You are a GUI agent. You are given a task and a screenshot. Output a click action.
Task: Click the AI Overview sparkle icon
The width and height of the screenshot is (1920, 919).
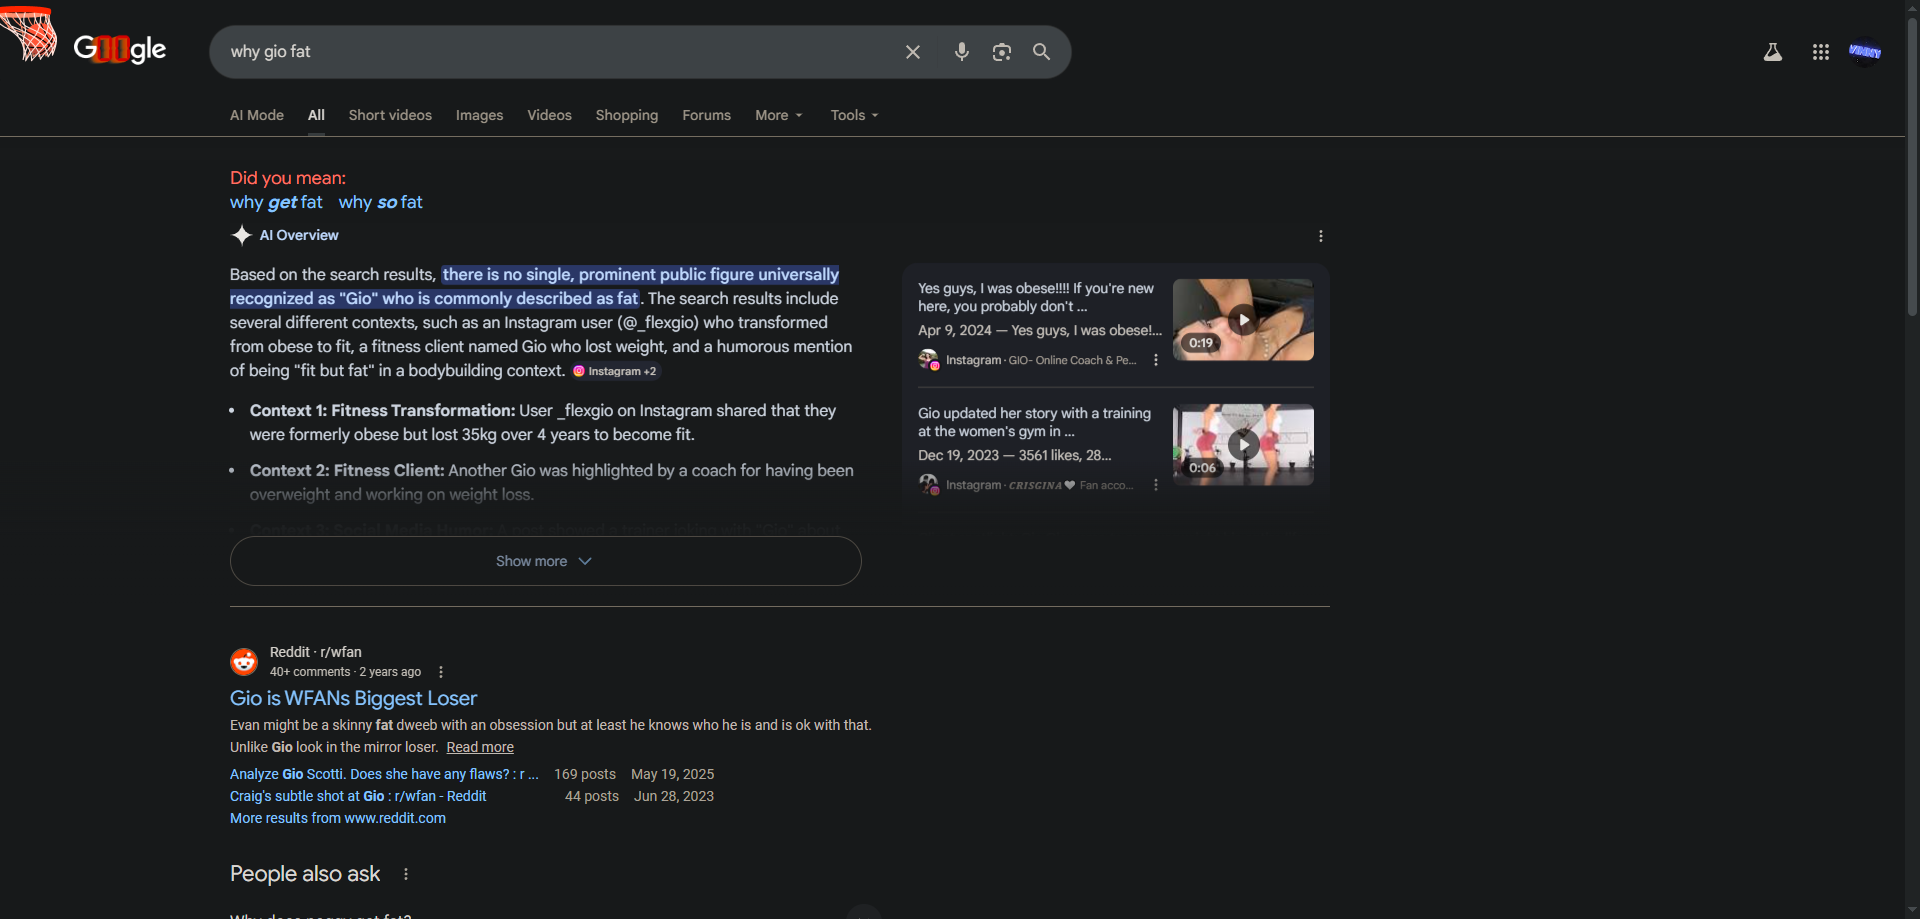(241, 235)
